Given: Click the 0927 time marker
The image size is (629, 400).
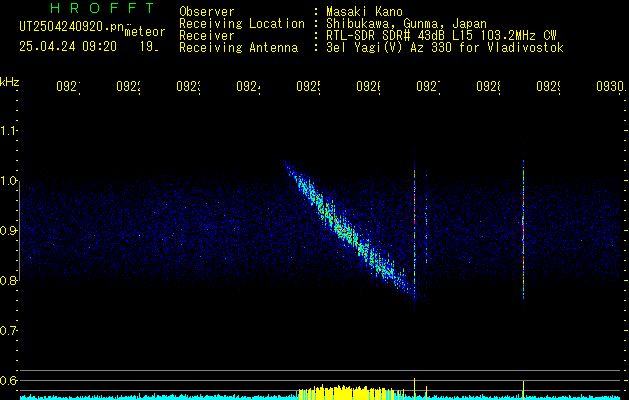Looking at the screenshot, I should [x=428, y=87].
